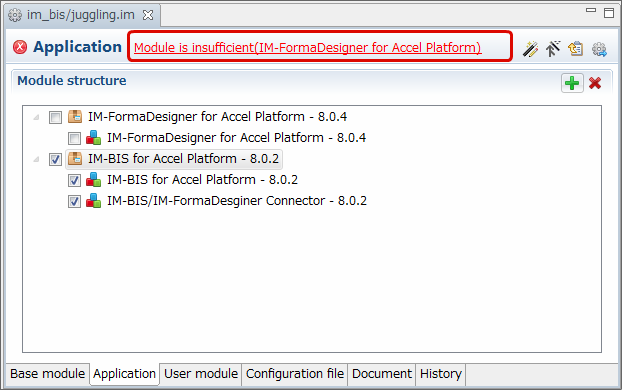
Task: Collapse the IM-BIS for Accel Platform tree node
Action: pyautogui.click(x=36, y=159)
